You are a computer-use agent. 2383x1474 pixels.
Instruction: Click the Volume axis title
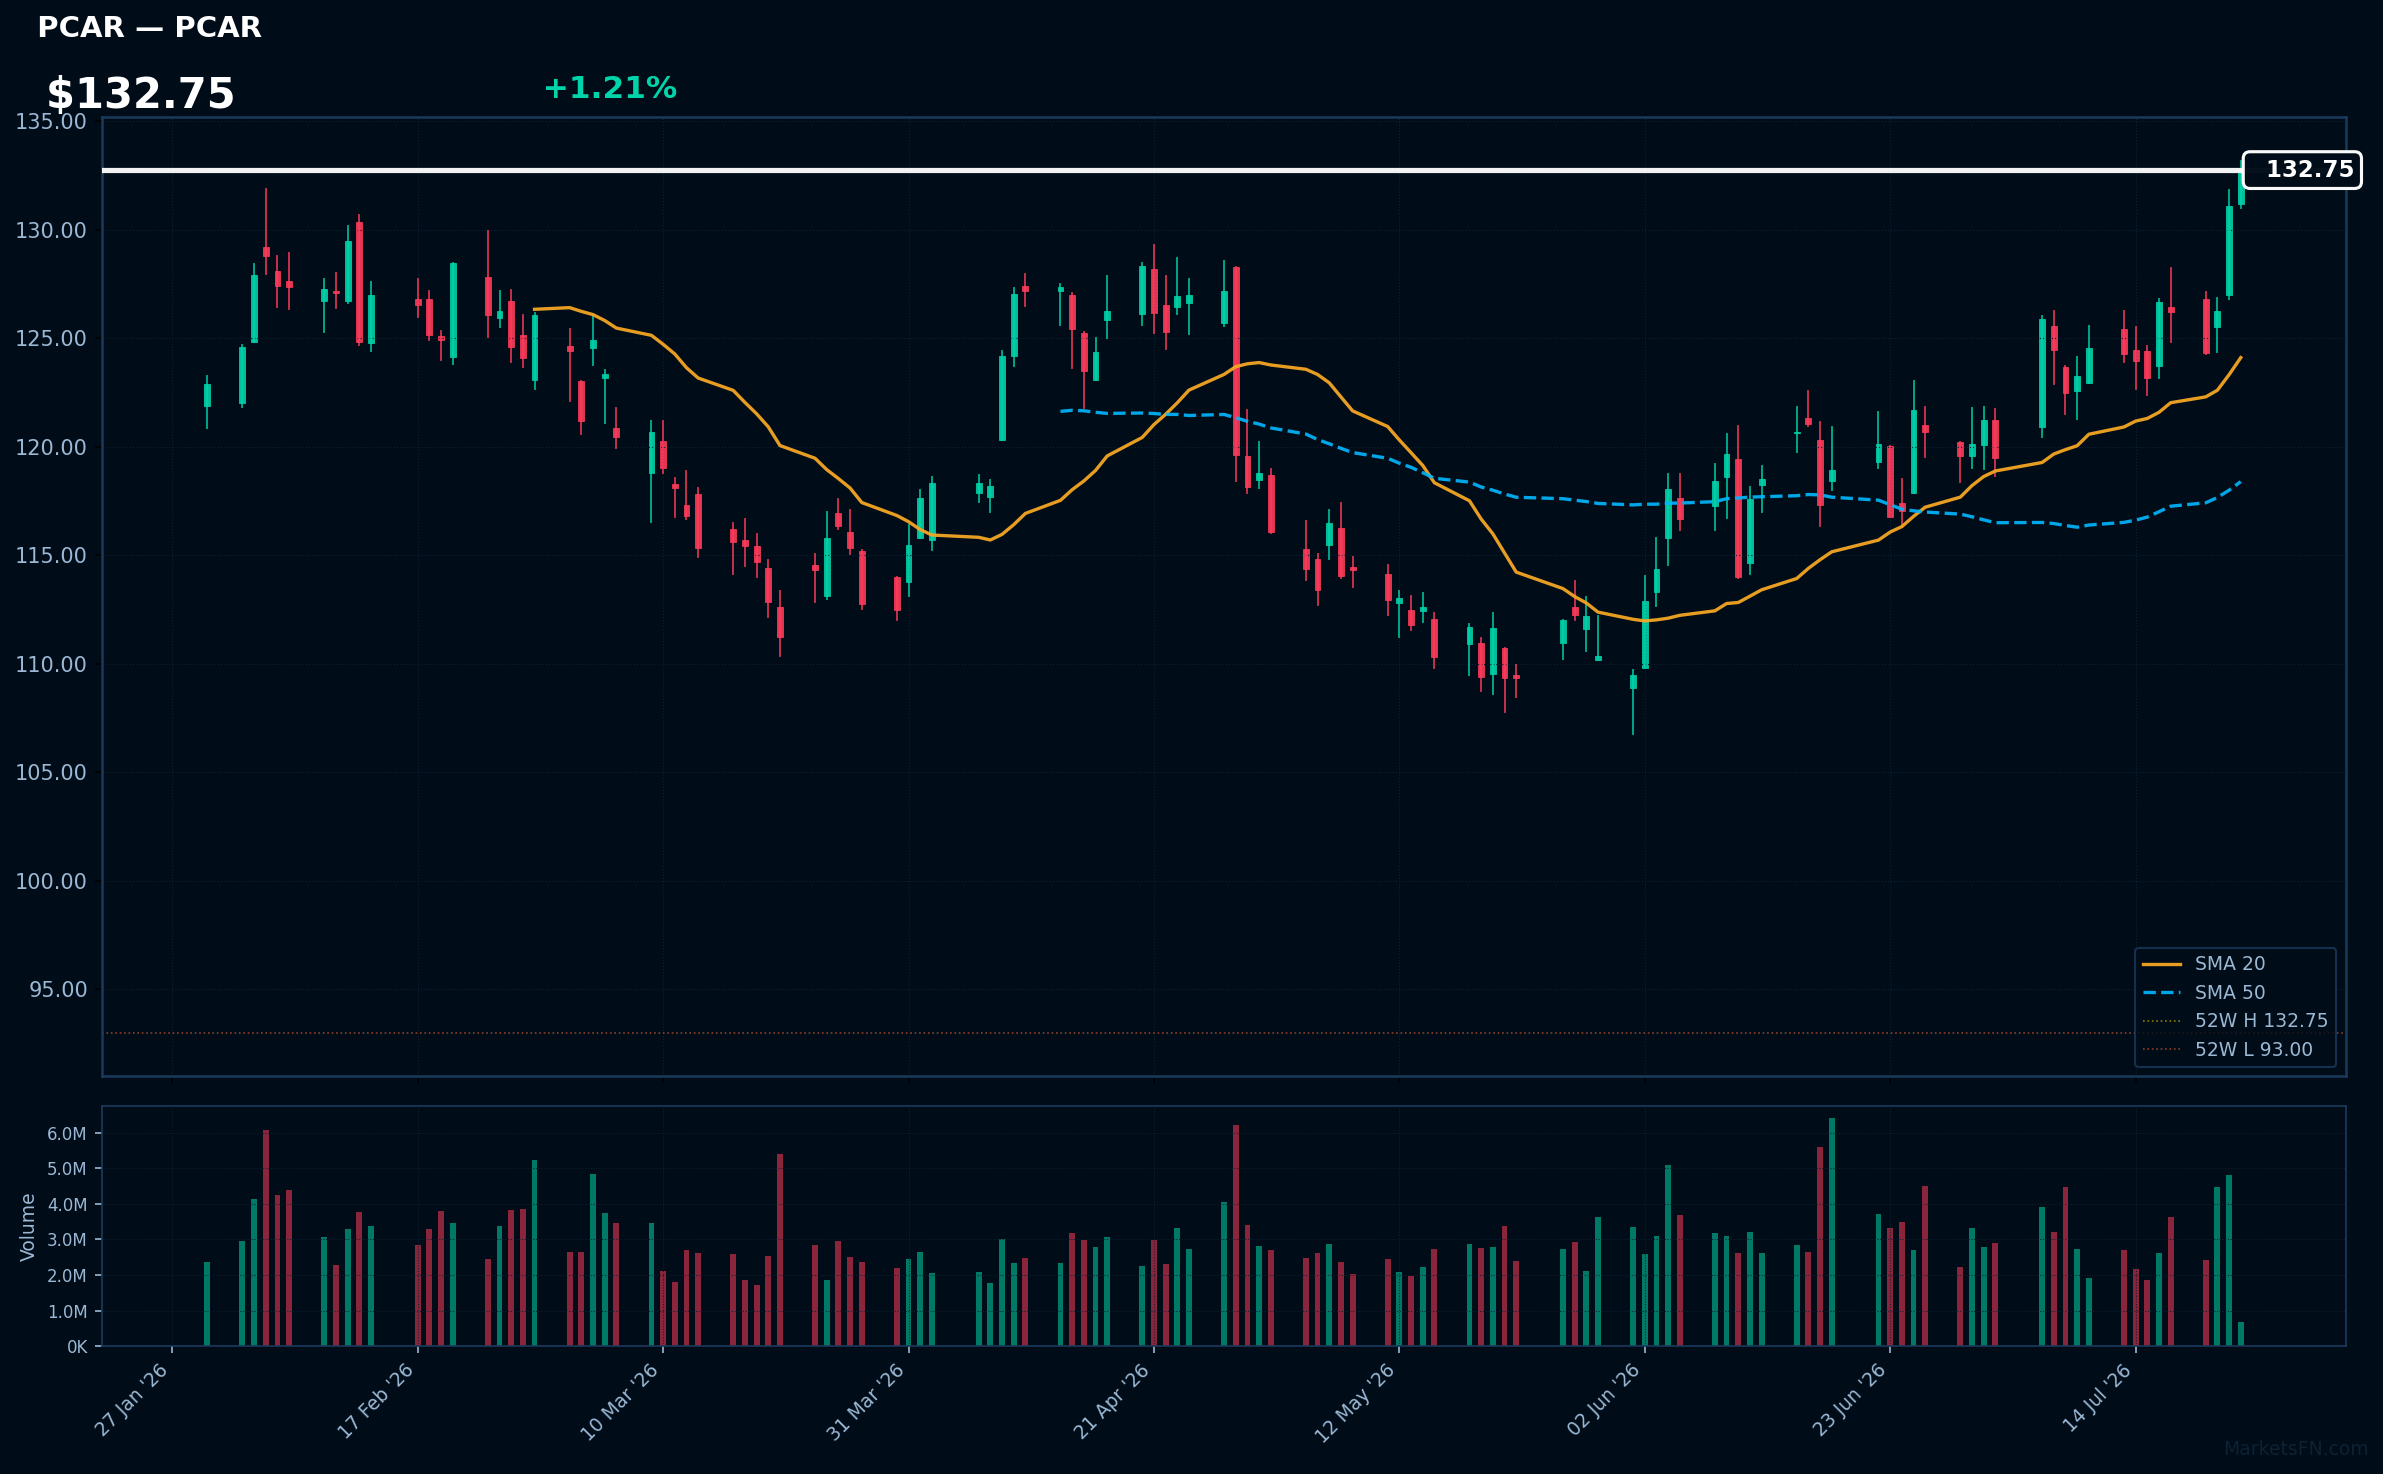(28, 1227)
